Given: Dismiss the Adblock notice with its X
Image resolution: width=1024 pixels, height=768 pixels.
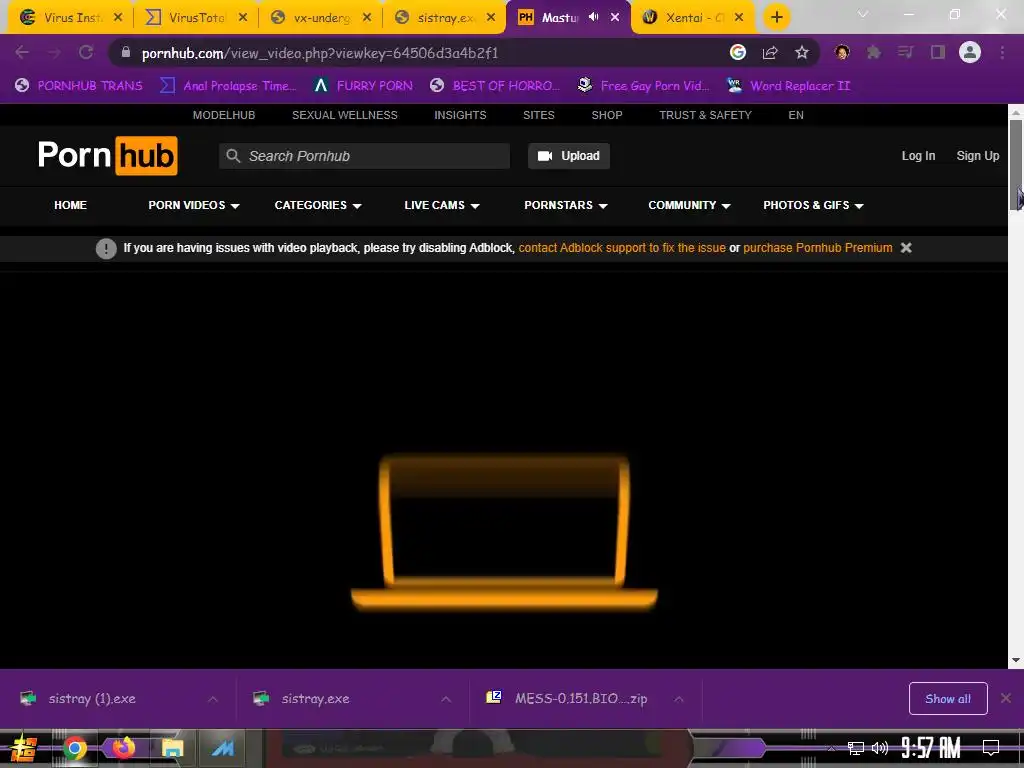Looking at the screenshot, I should click(906, 248).
